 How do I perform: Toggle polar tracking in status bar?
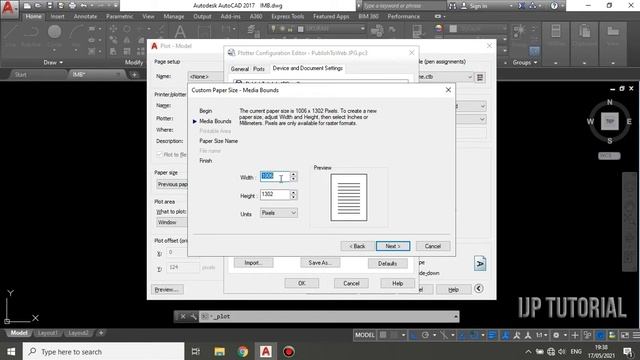tap(425, 335)
